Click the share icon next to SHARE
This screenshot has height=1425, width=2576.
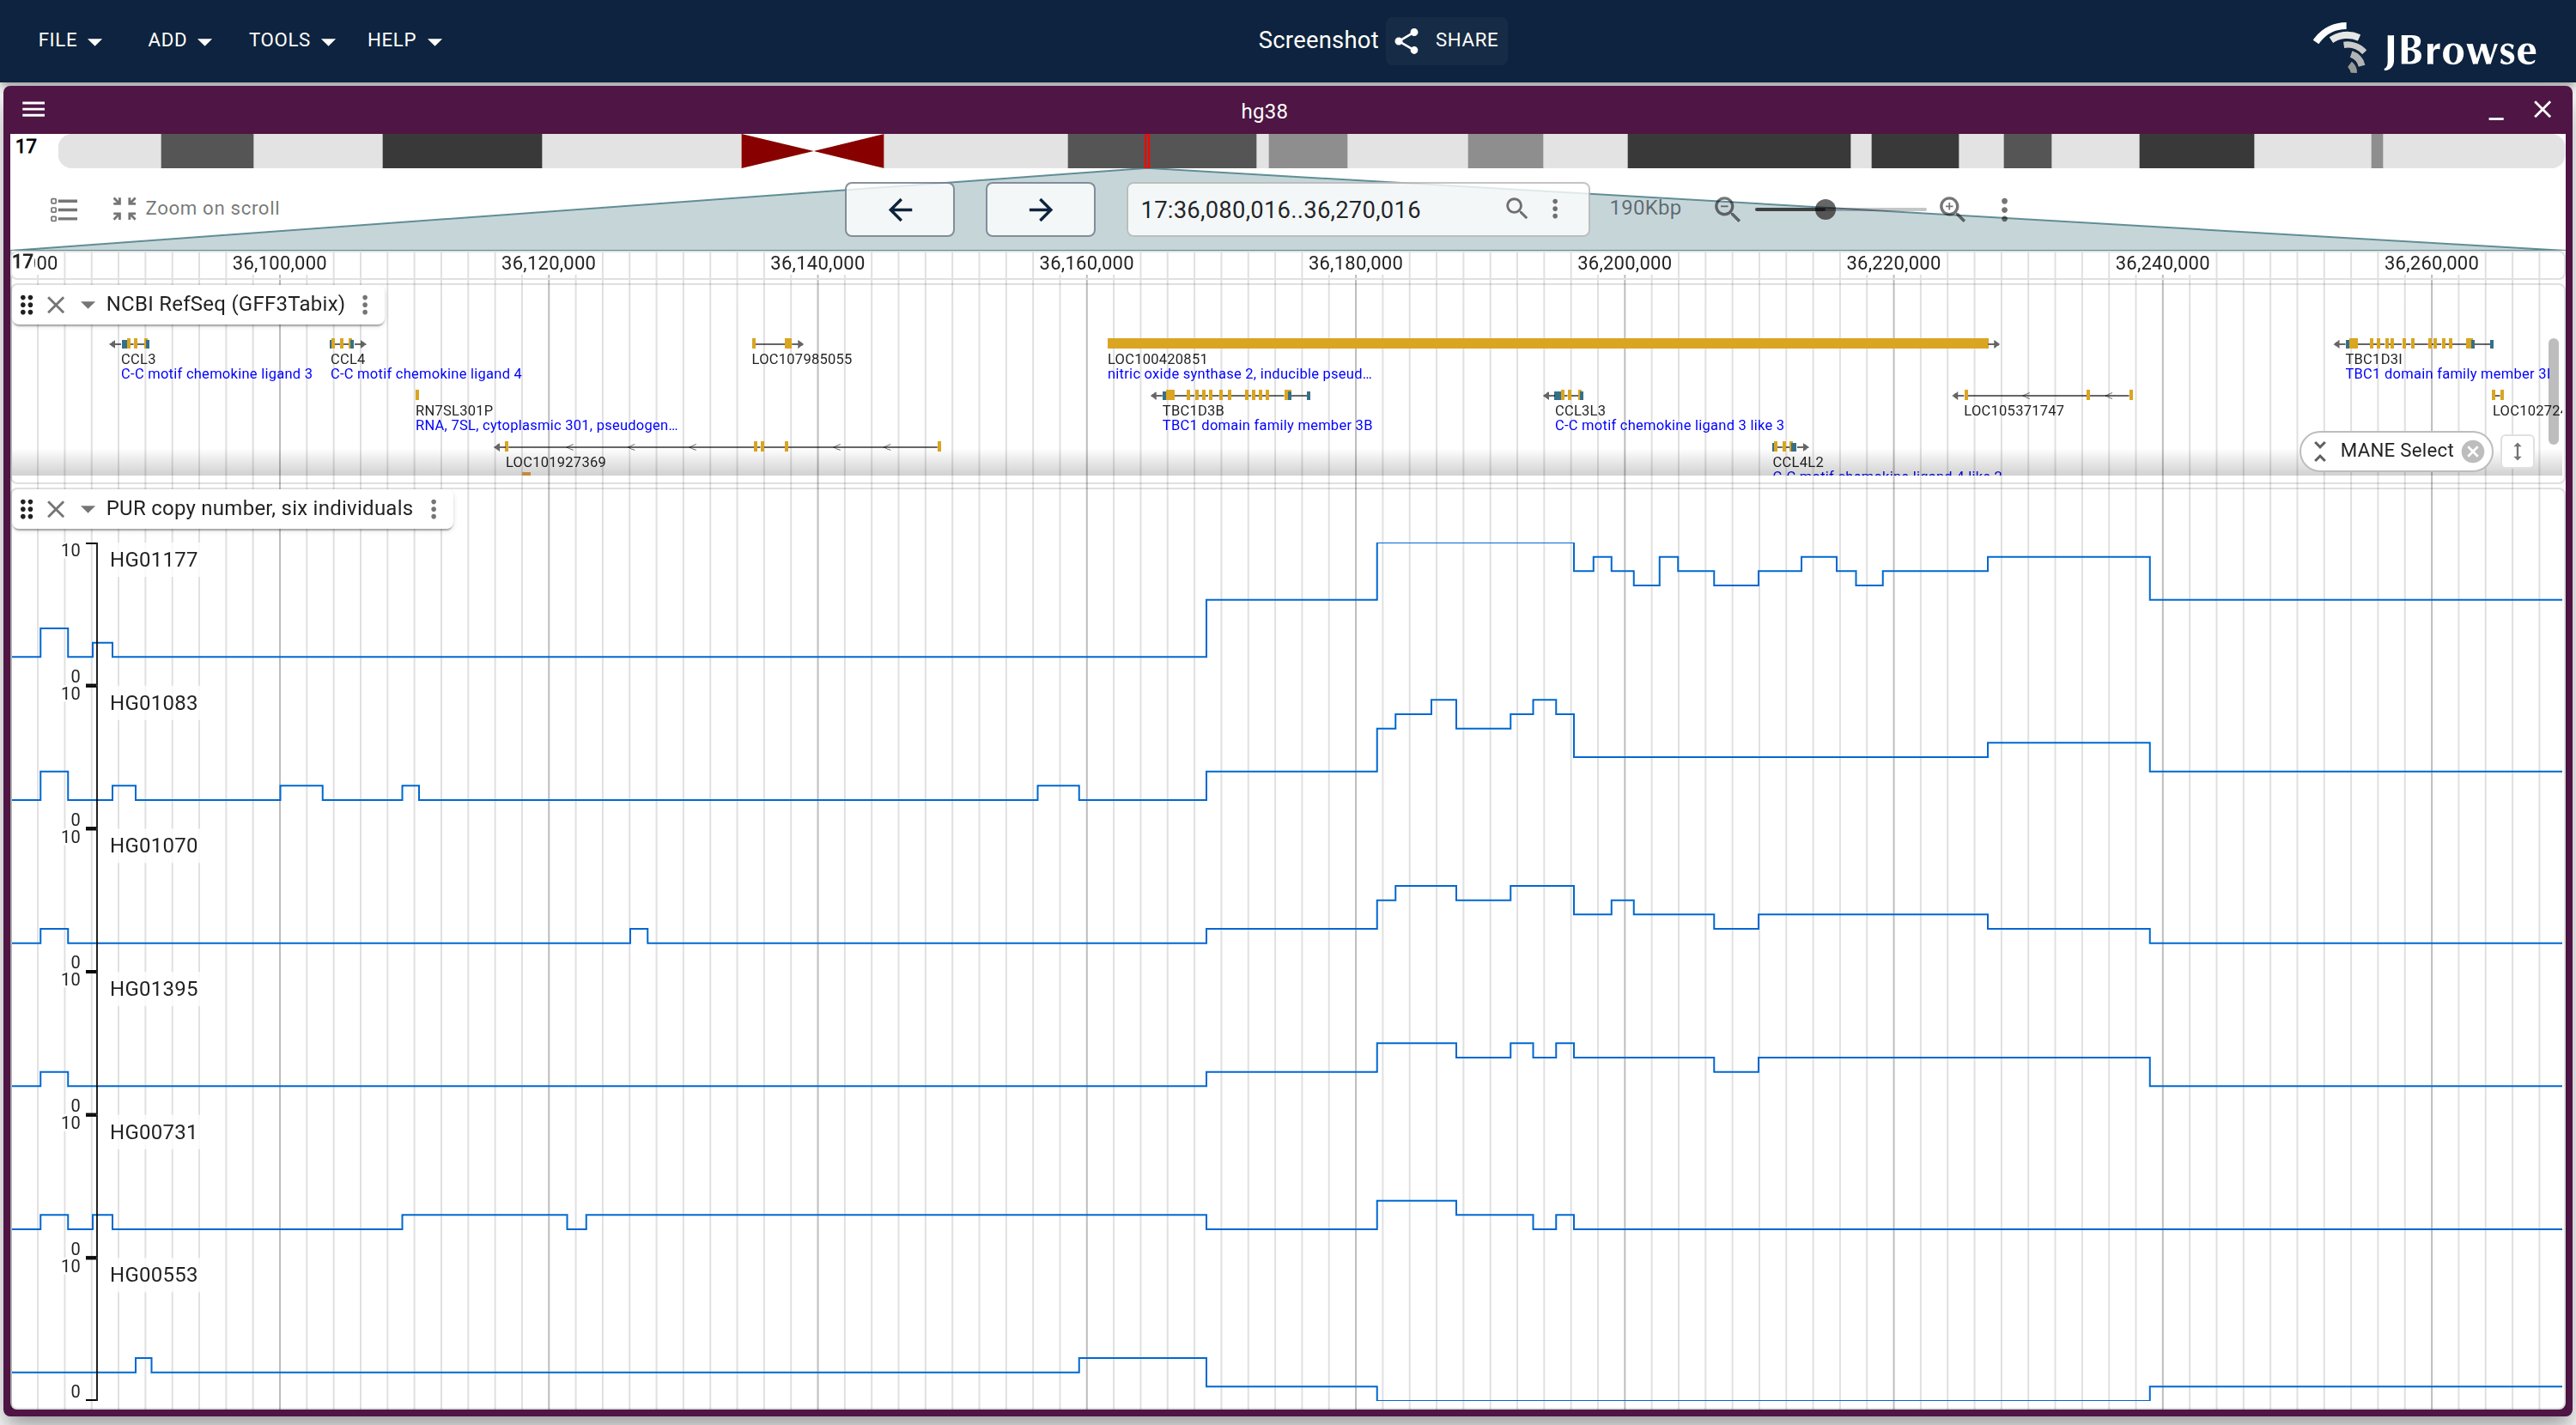[1407, 40]
